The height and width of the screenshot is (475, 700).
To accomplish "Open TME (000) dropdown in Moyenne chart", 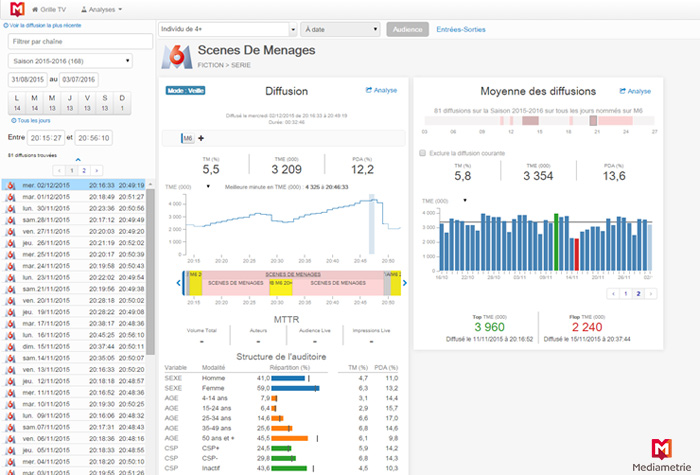I will click(465, 200).
